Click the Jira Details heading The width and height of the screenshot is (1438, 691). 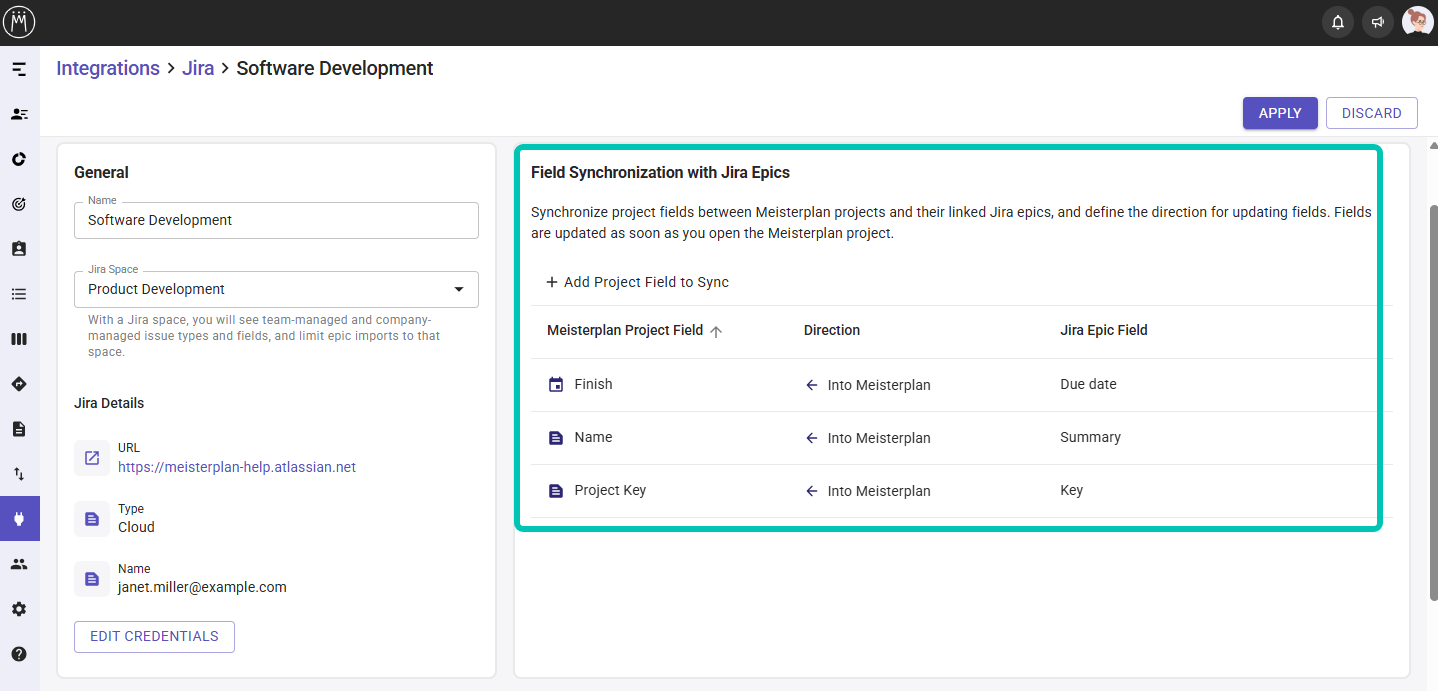109,403
